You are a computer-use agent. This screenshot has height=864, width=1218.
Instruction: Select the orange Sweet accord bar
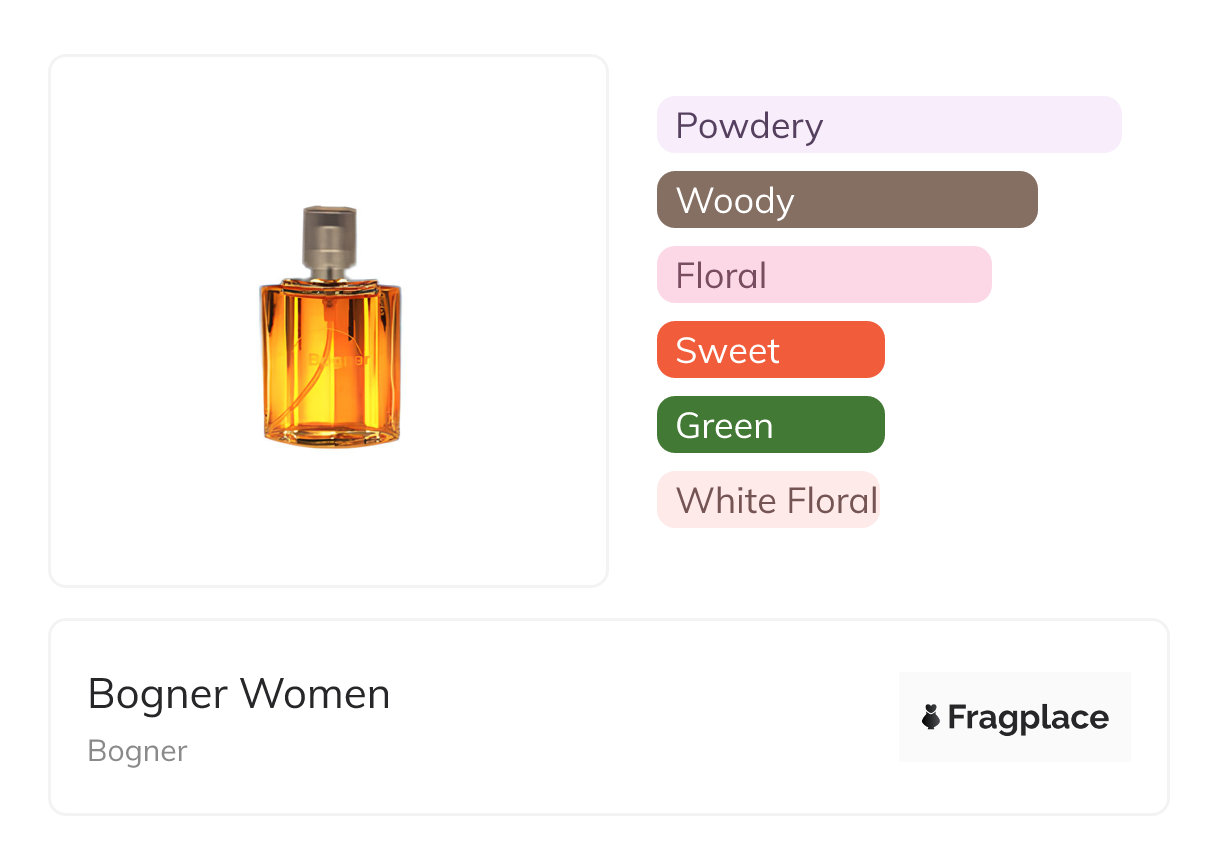770,350
